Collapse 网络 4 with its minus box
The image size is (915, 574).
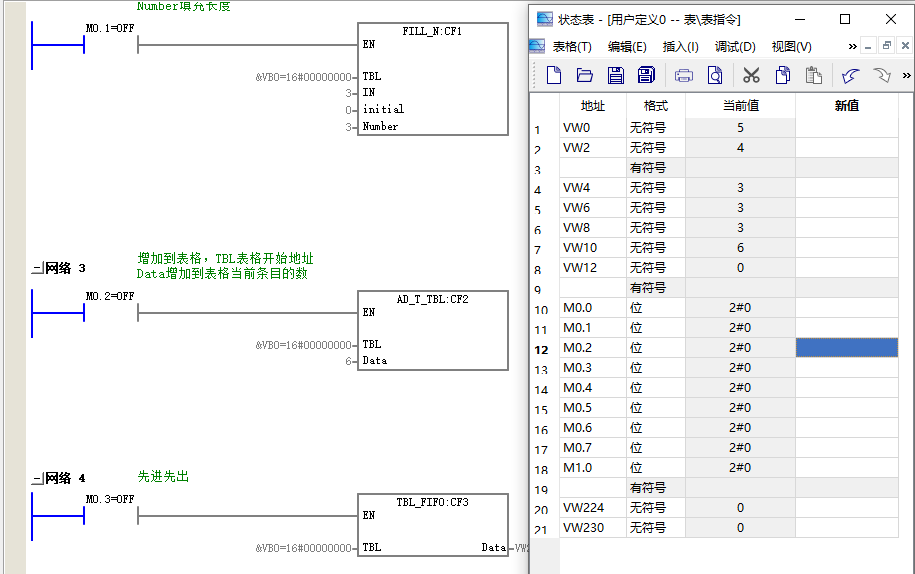(37, 478)
